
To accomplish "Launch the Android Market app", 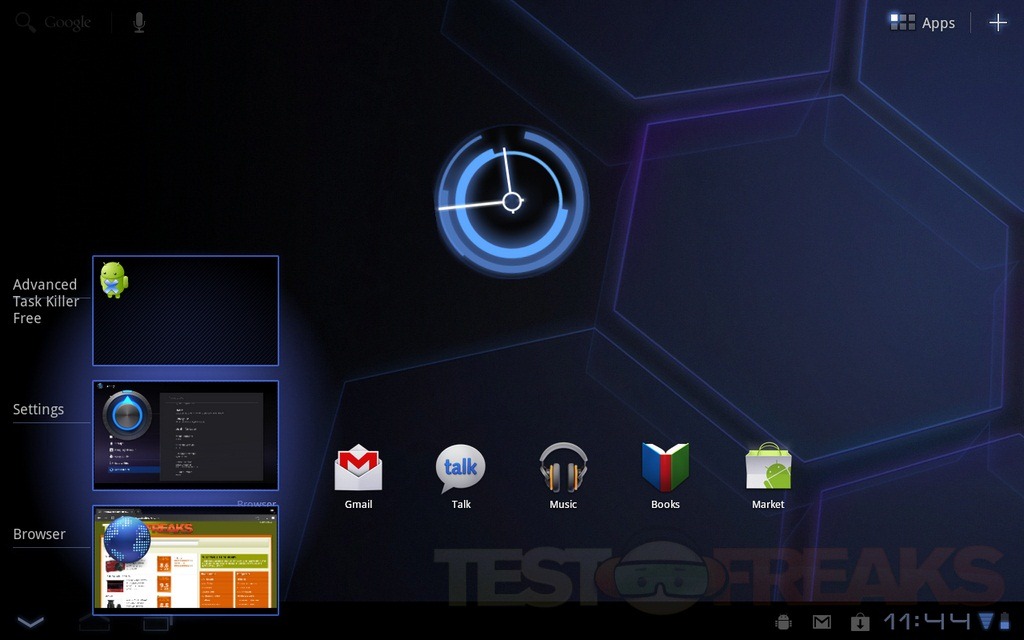I will 768,468.
